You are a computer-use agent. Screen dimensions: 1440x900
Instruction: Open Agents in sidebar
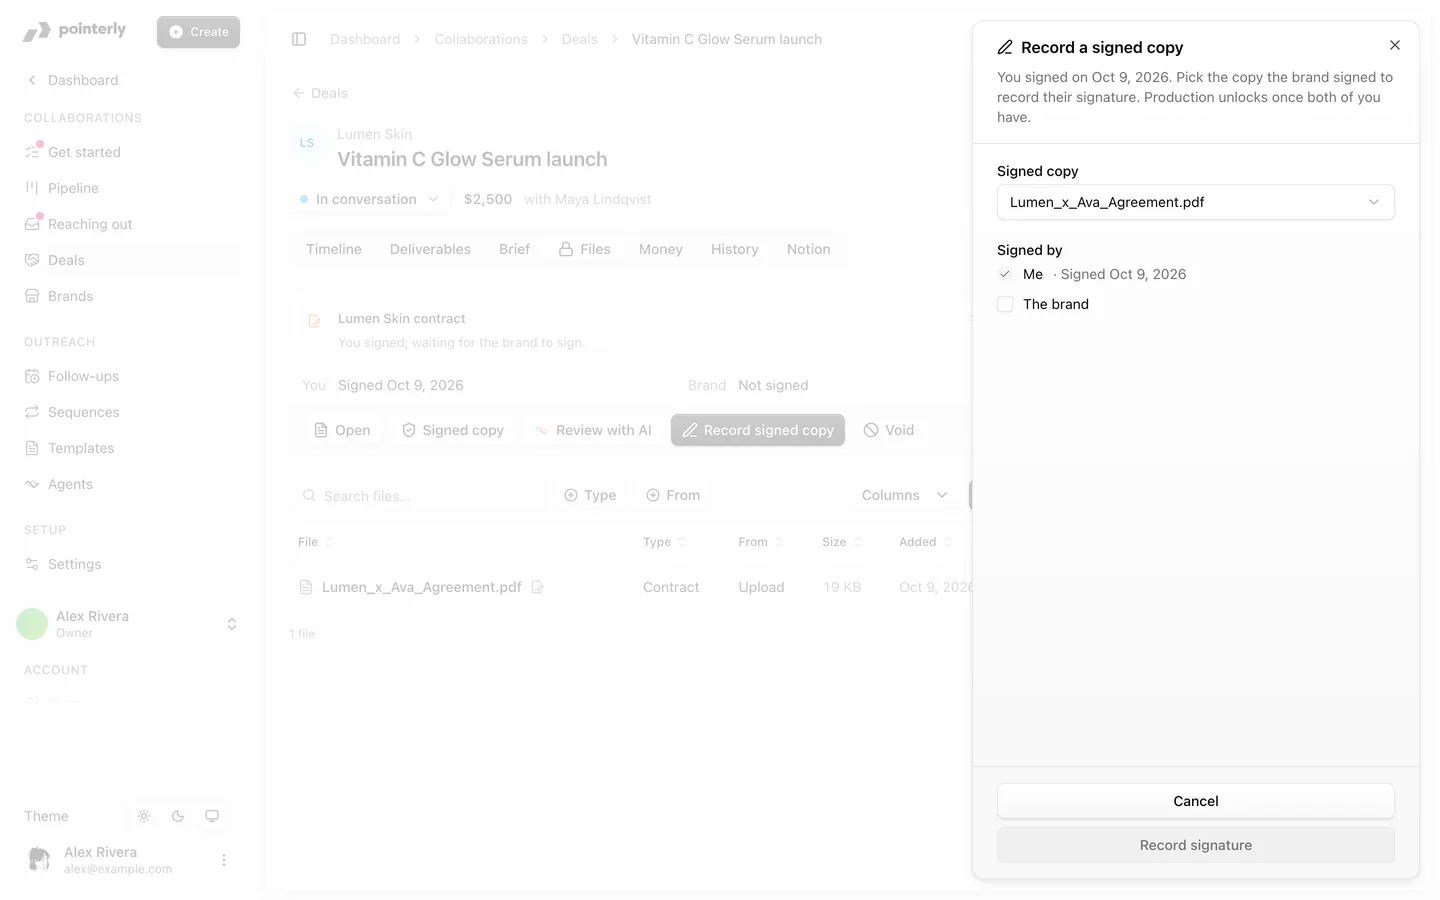point(130,484)
